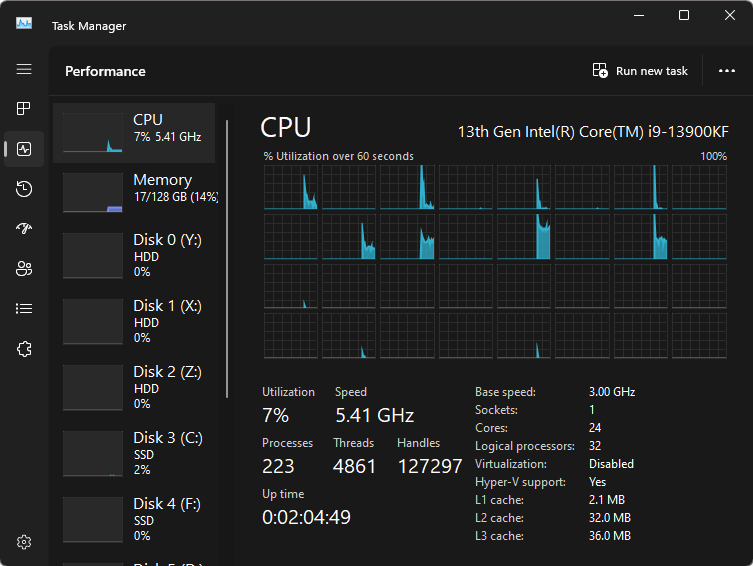Screen dimensions: 753x566
Task: View Disk 2 (Z:) usage graph
Action: 134,388
